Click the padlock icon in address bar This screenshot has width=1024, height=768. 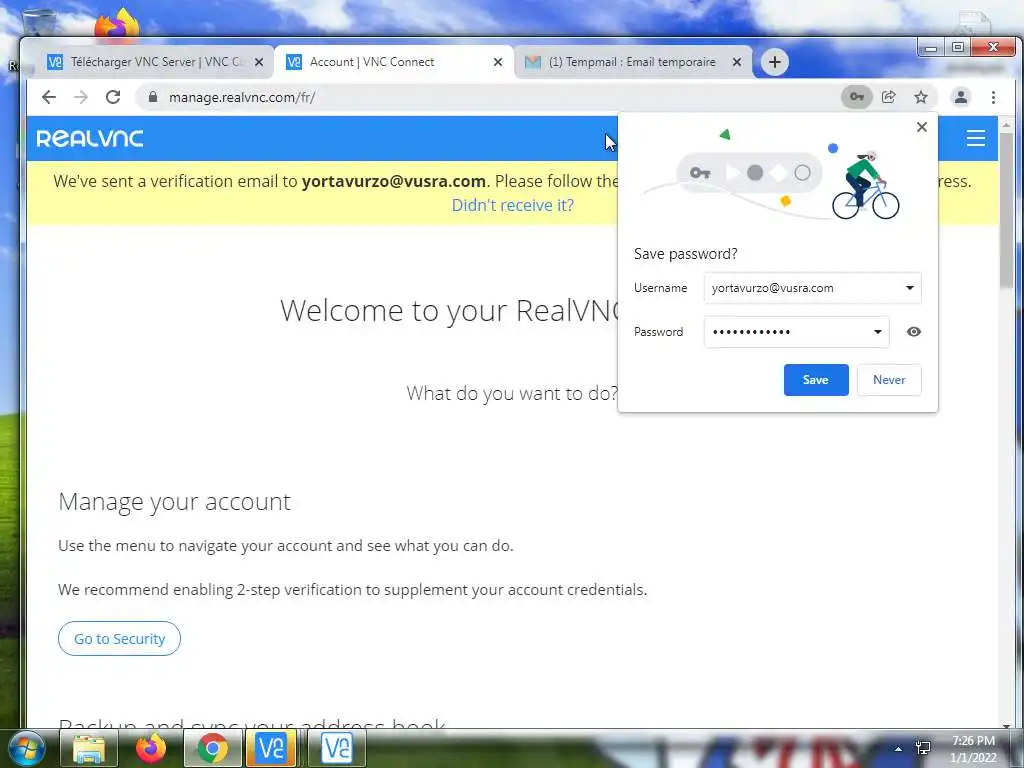(x=153, y=97)
